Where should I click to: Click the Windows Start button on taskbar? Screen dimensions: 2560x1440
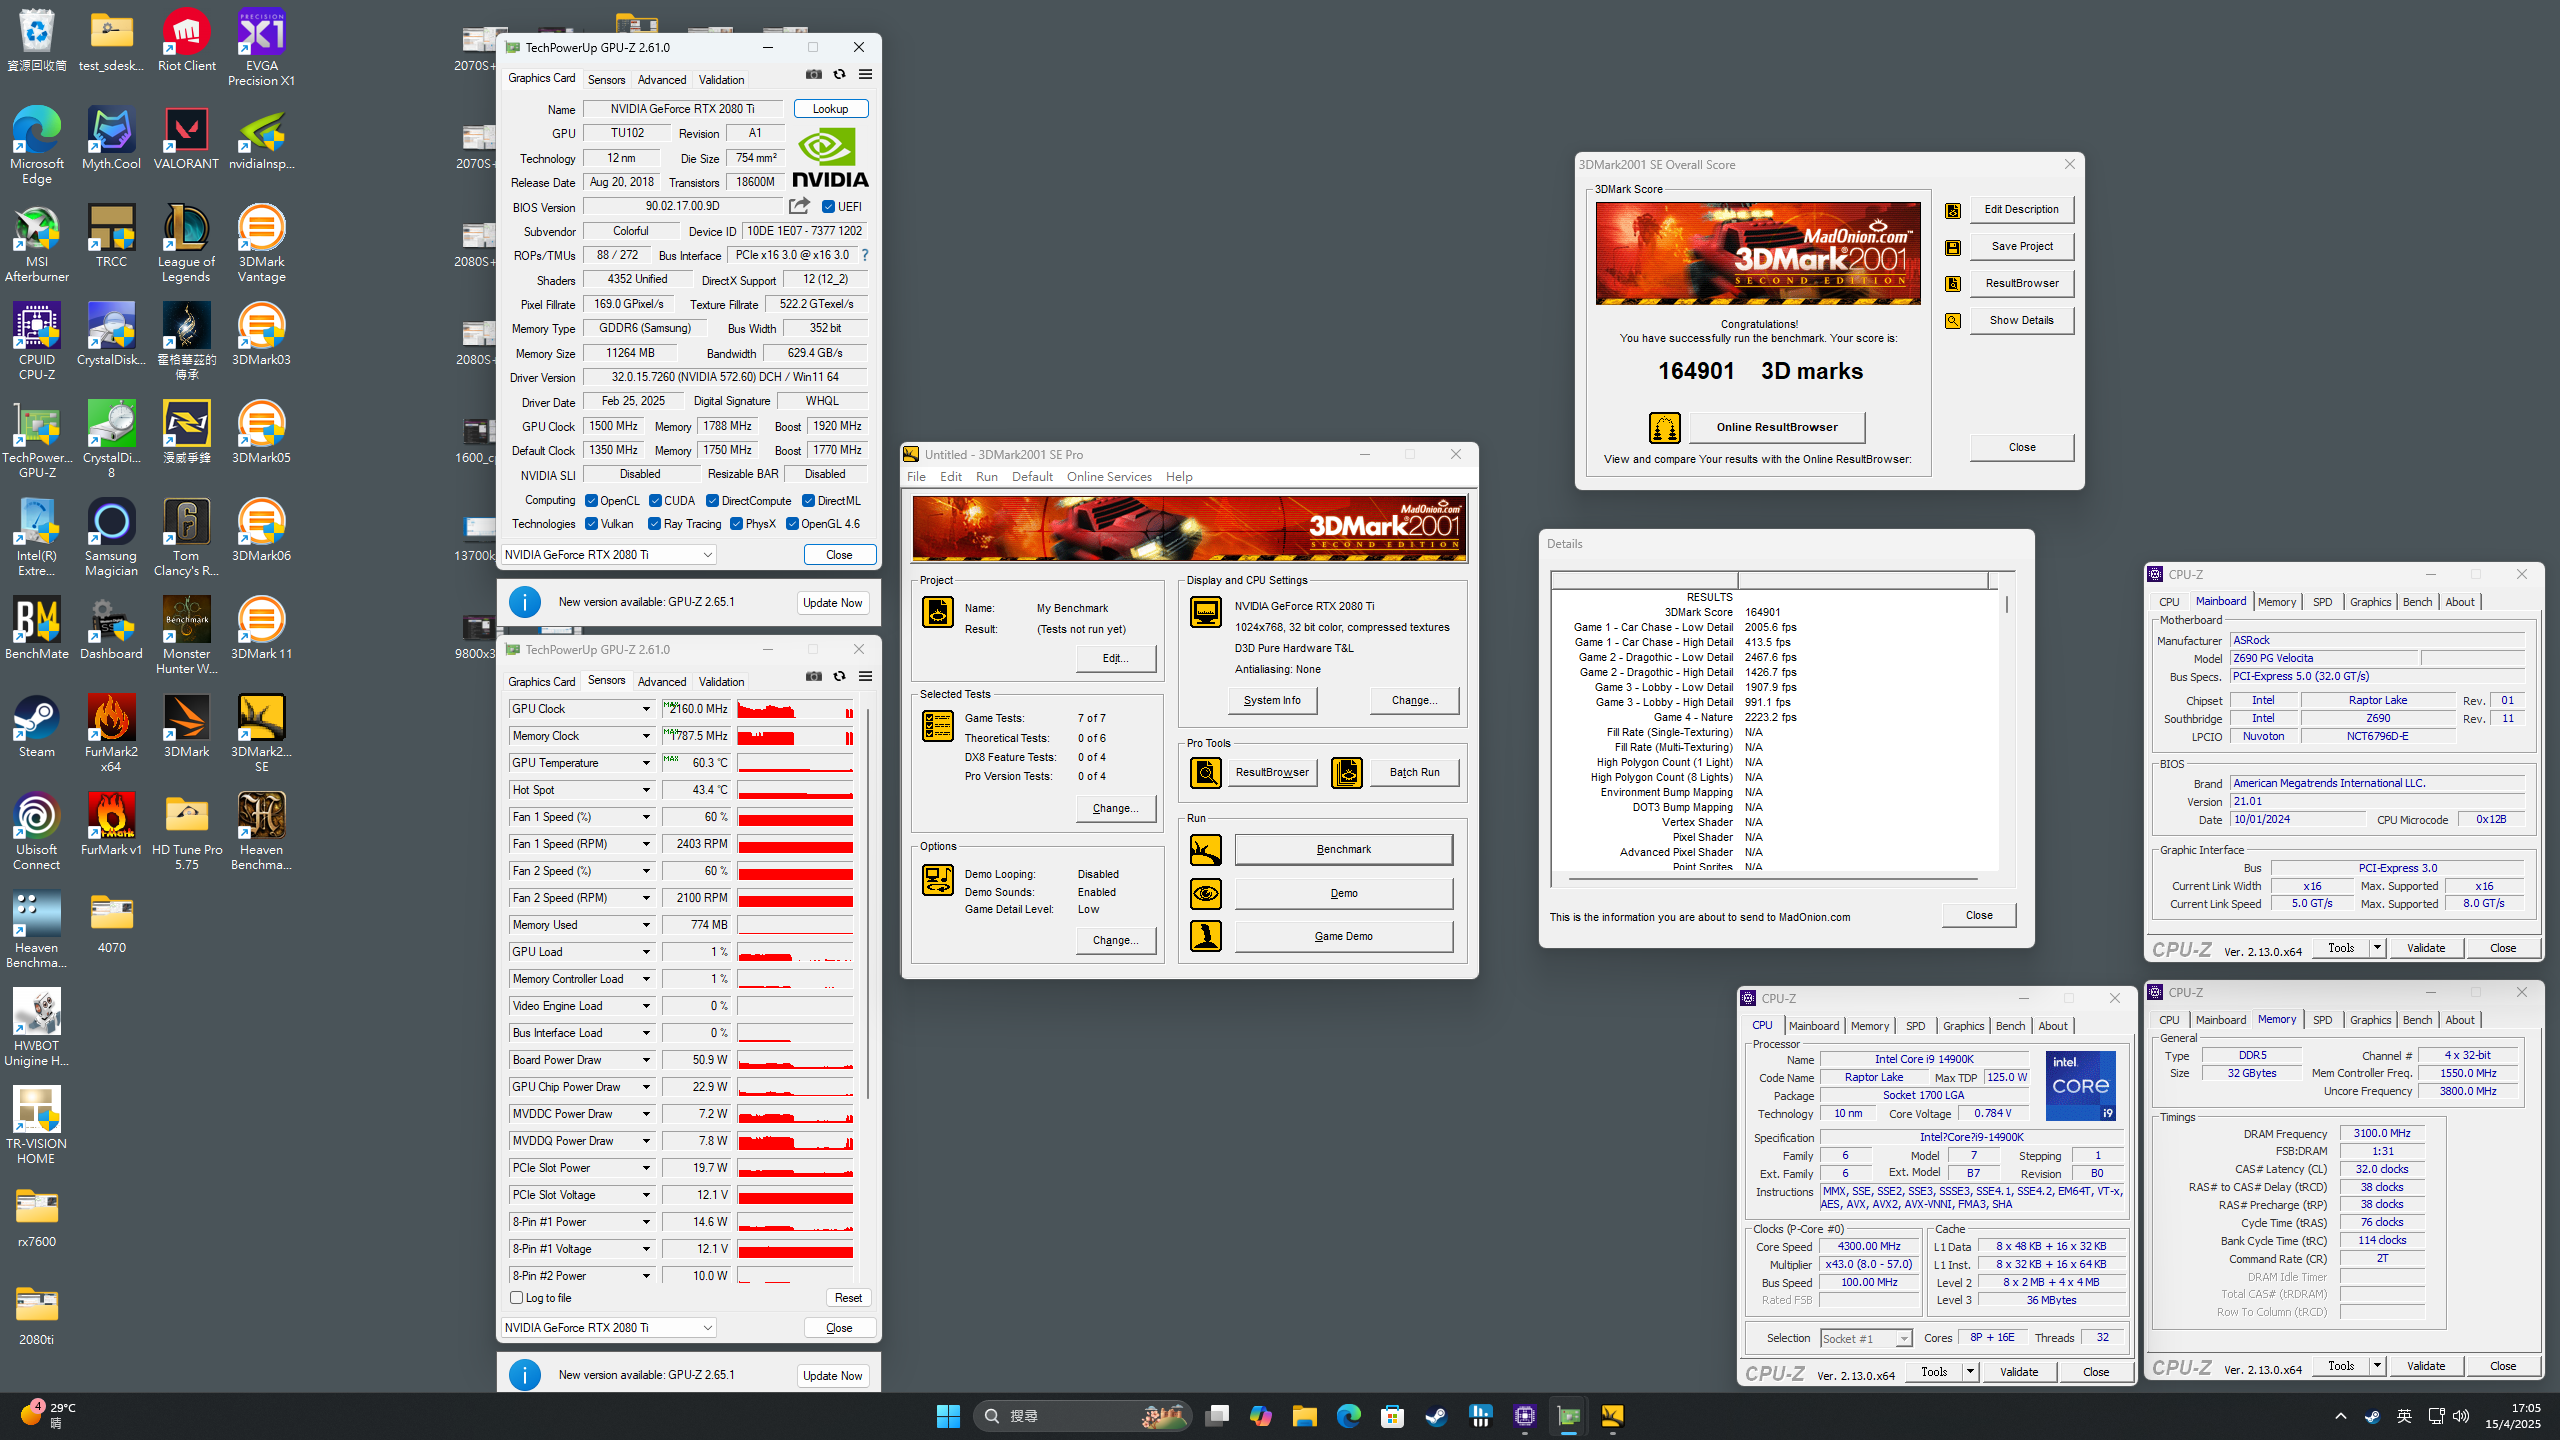pyautogui.click(x=948, y=1416)
